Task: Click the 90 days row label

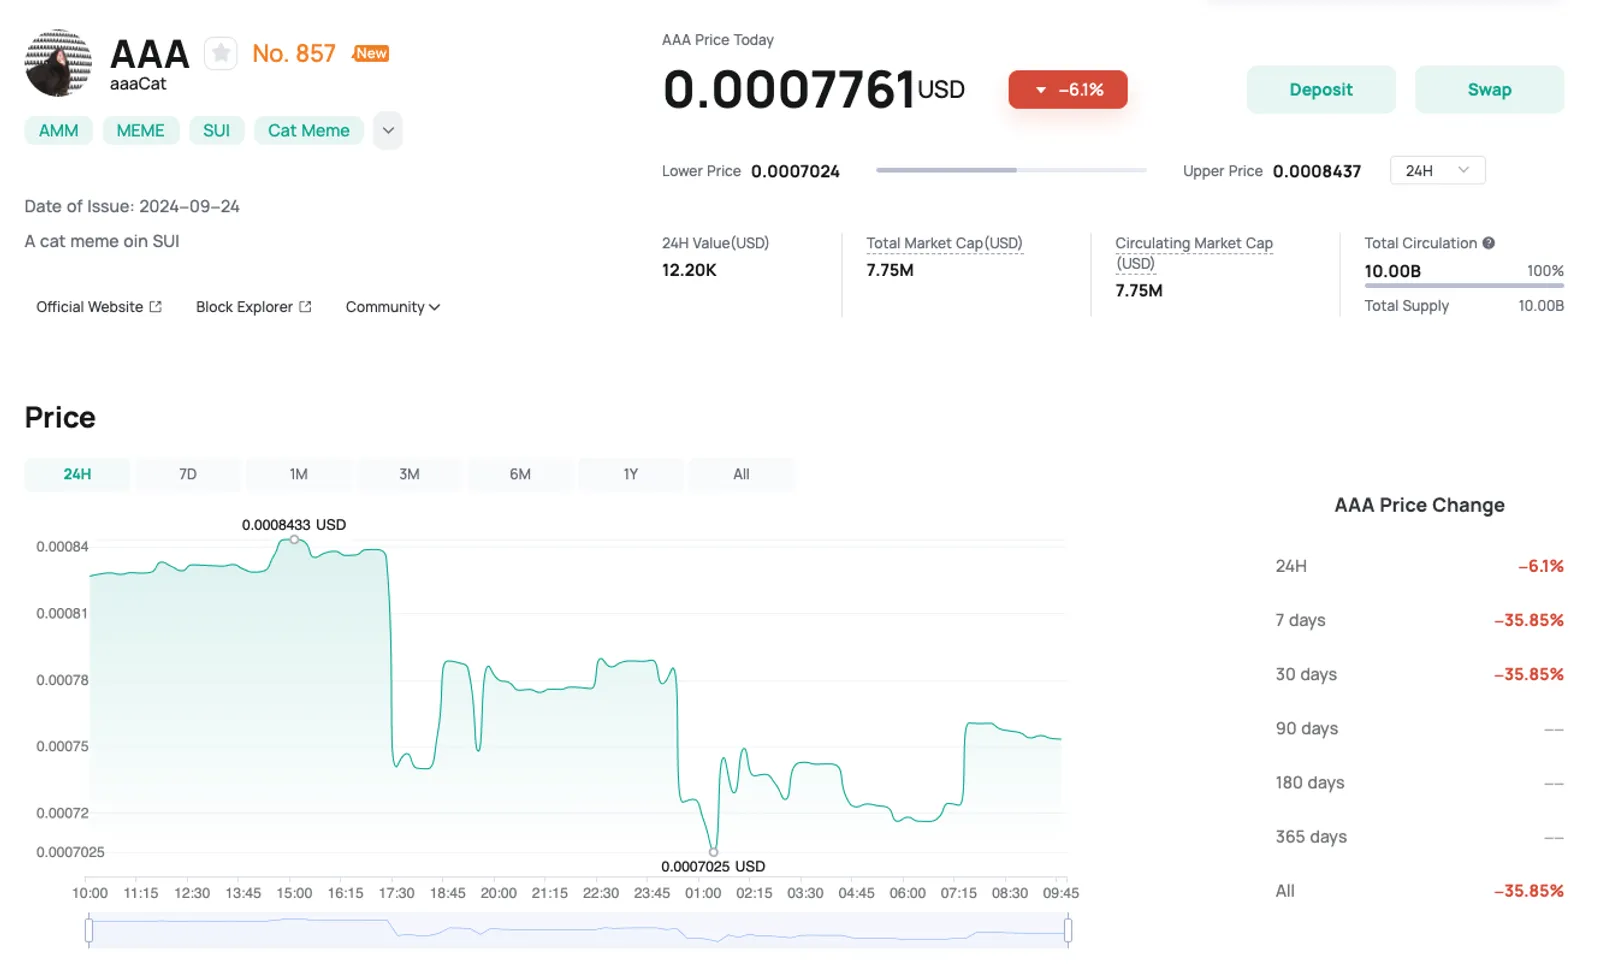Action: (x=1306, y=728)
